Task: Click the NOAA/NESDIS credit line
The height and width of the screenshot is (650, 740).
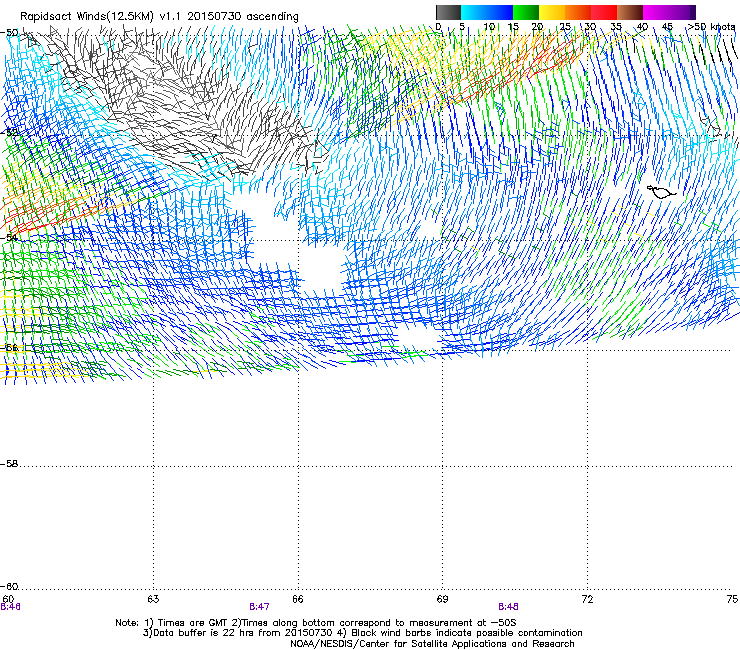Action: coord(432,644)
